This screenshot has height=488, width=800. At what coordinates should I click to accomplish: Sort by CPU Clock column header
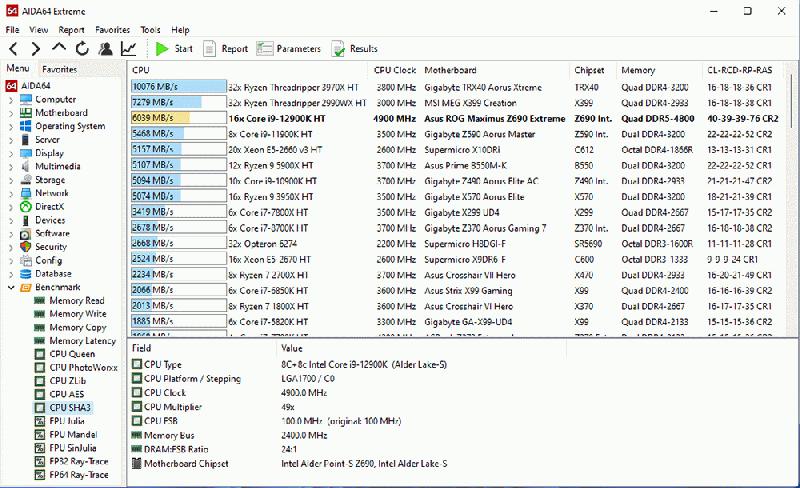(394, 71)
